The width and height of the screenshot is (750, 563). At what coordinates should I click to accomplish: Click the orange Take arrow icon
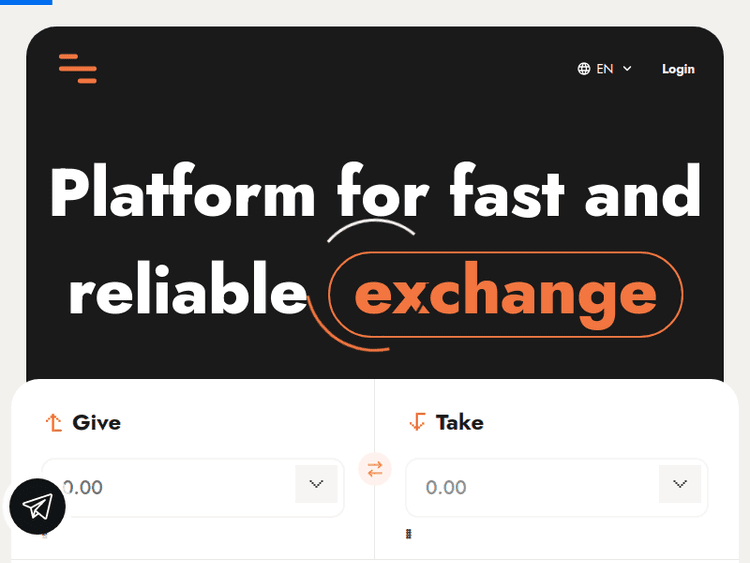point(418,423)
